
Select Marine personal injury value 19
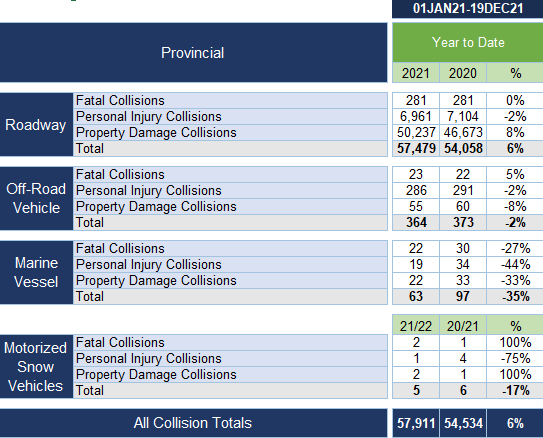(416, 265)
